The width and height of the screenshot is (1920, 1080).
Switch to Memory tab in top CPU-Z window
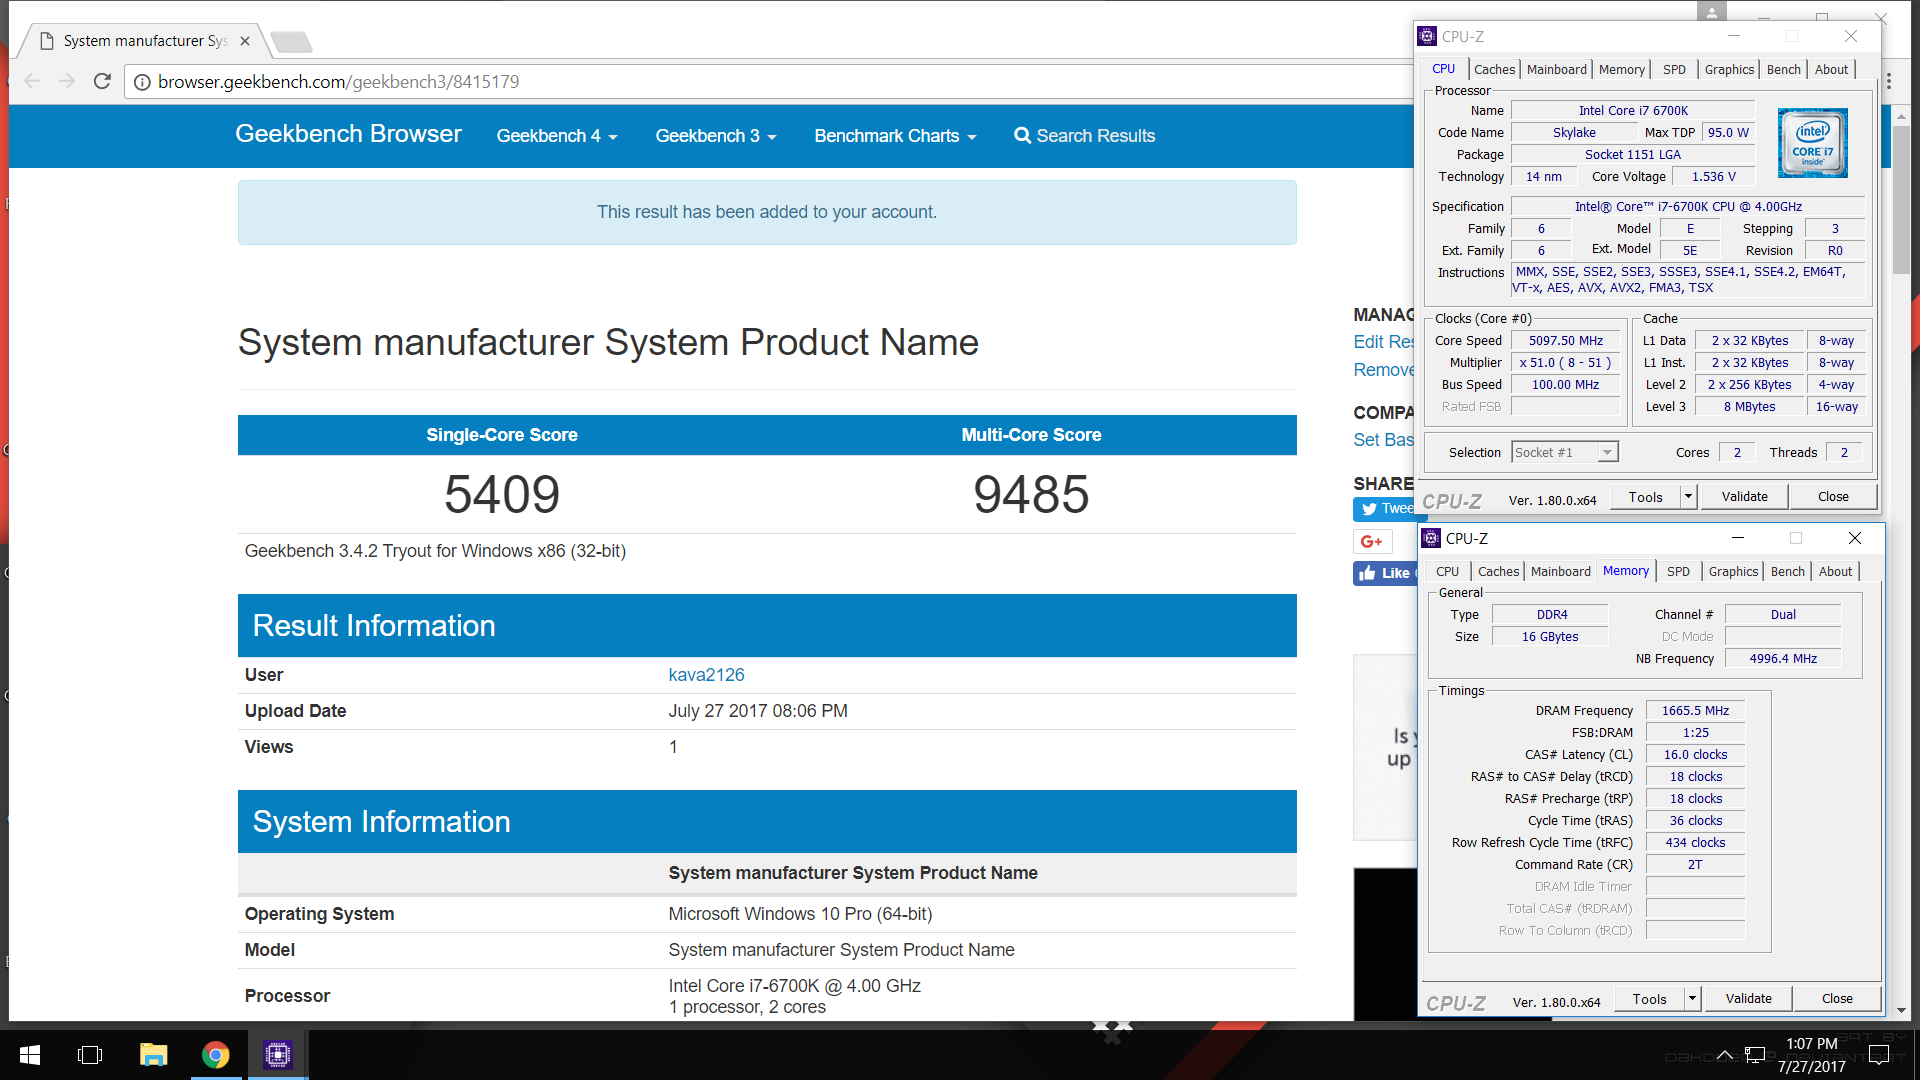1622,69
